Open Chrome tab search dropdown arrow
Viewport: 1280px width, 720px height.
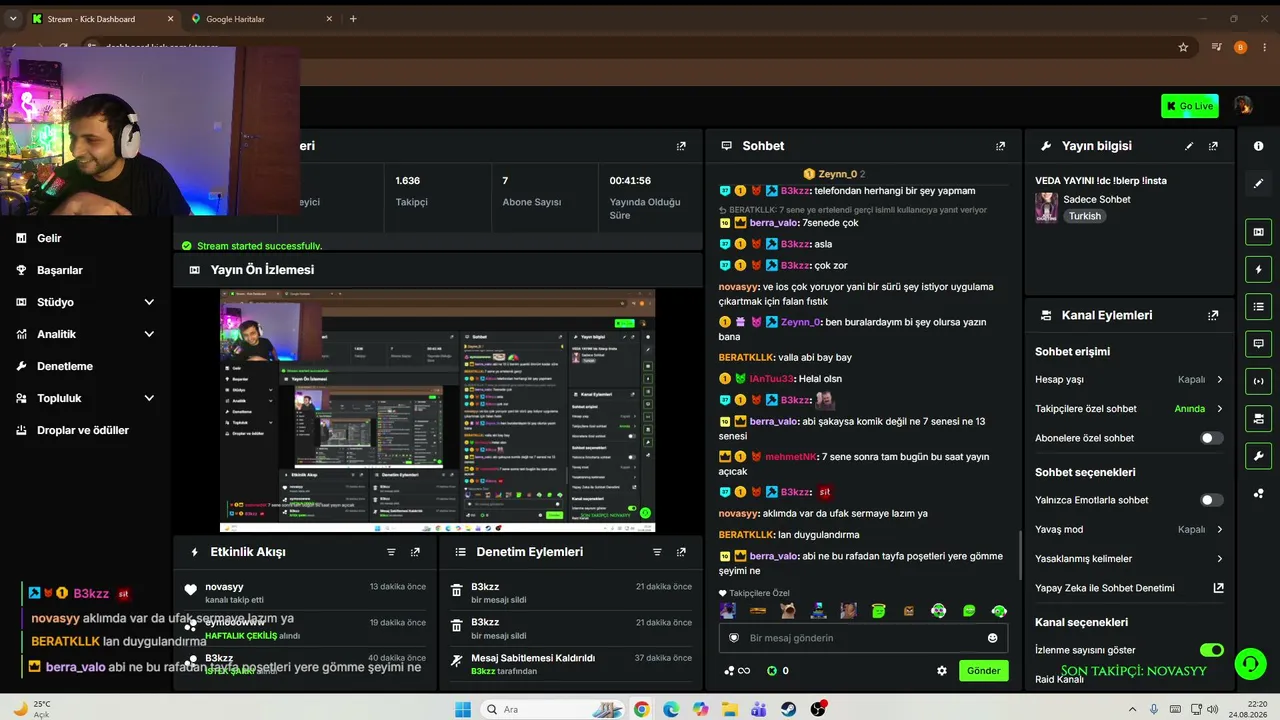[x=13, y=19]
